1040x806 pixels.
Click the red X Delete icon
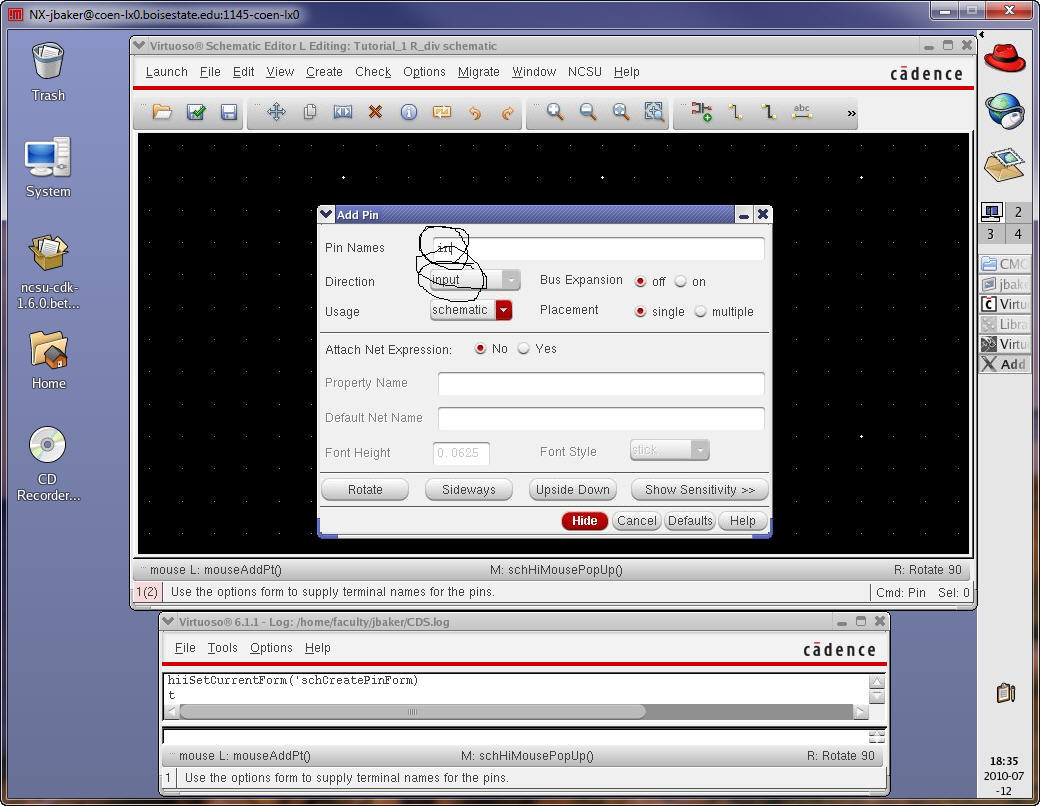pos(375,113)
